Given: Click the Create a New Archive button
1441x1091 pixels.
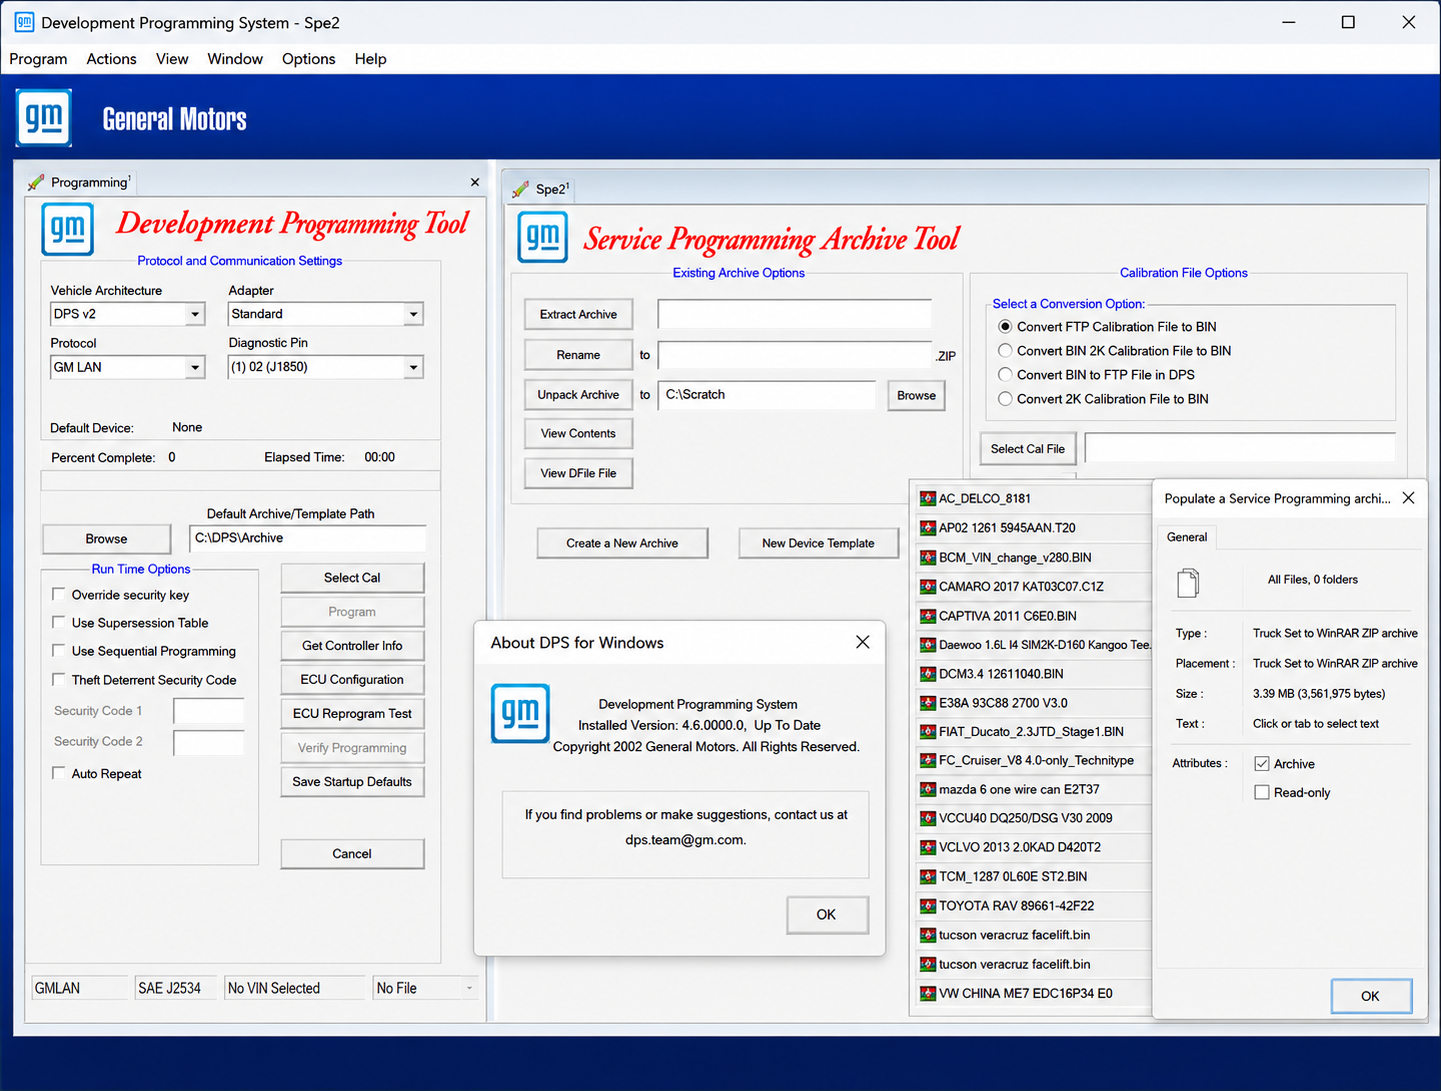Looking at the screenshot, I should [x=622, y=543].
